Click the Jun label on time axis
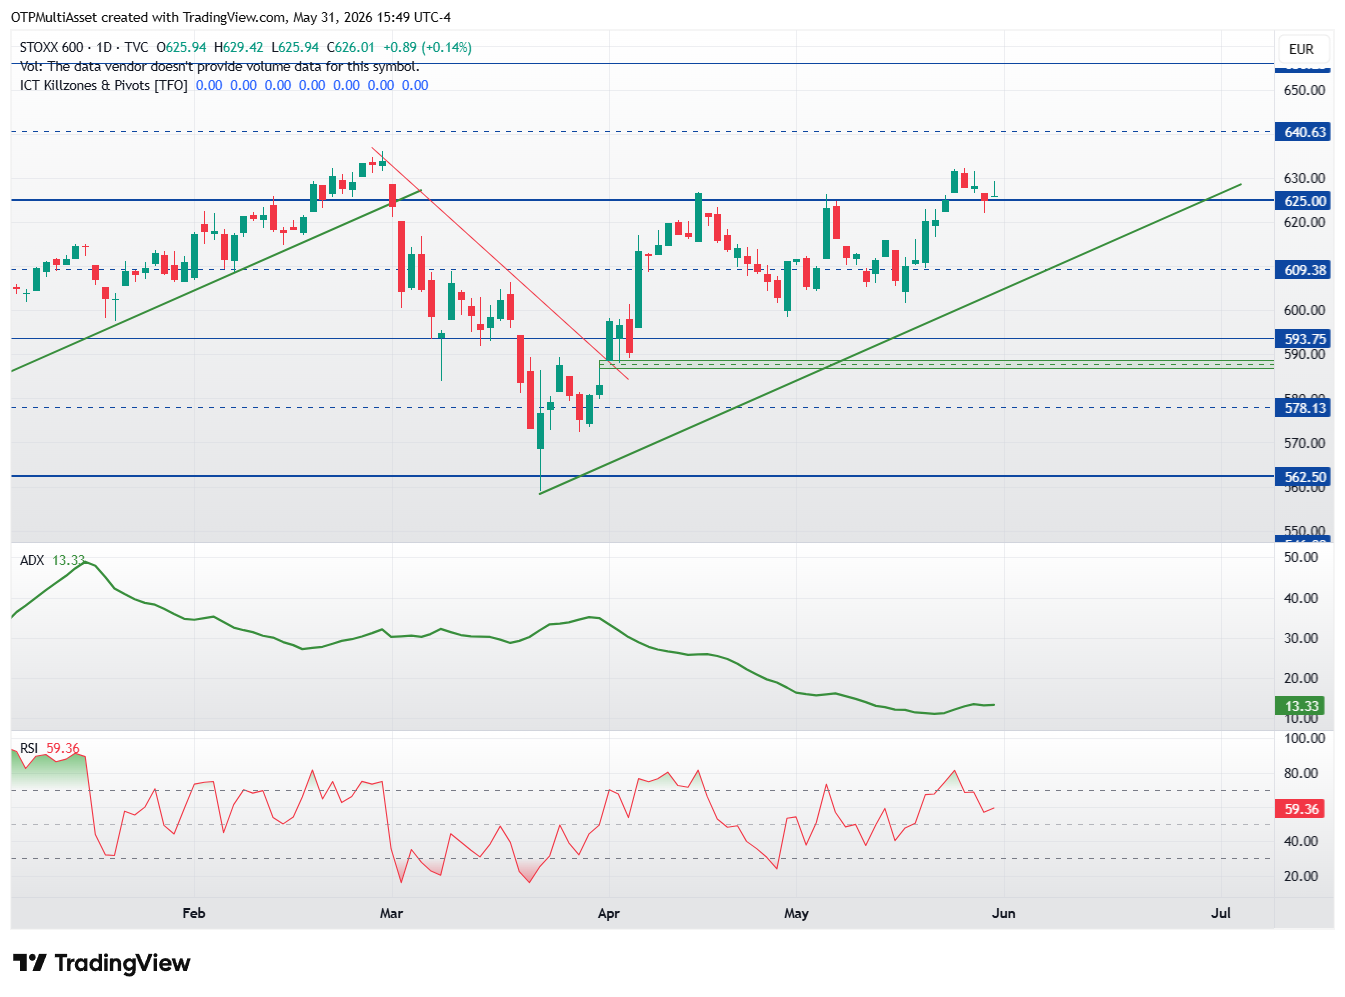This screenshot has height=997, width=1345. tap(1003, 913)
